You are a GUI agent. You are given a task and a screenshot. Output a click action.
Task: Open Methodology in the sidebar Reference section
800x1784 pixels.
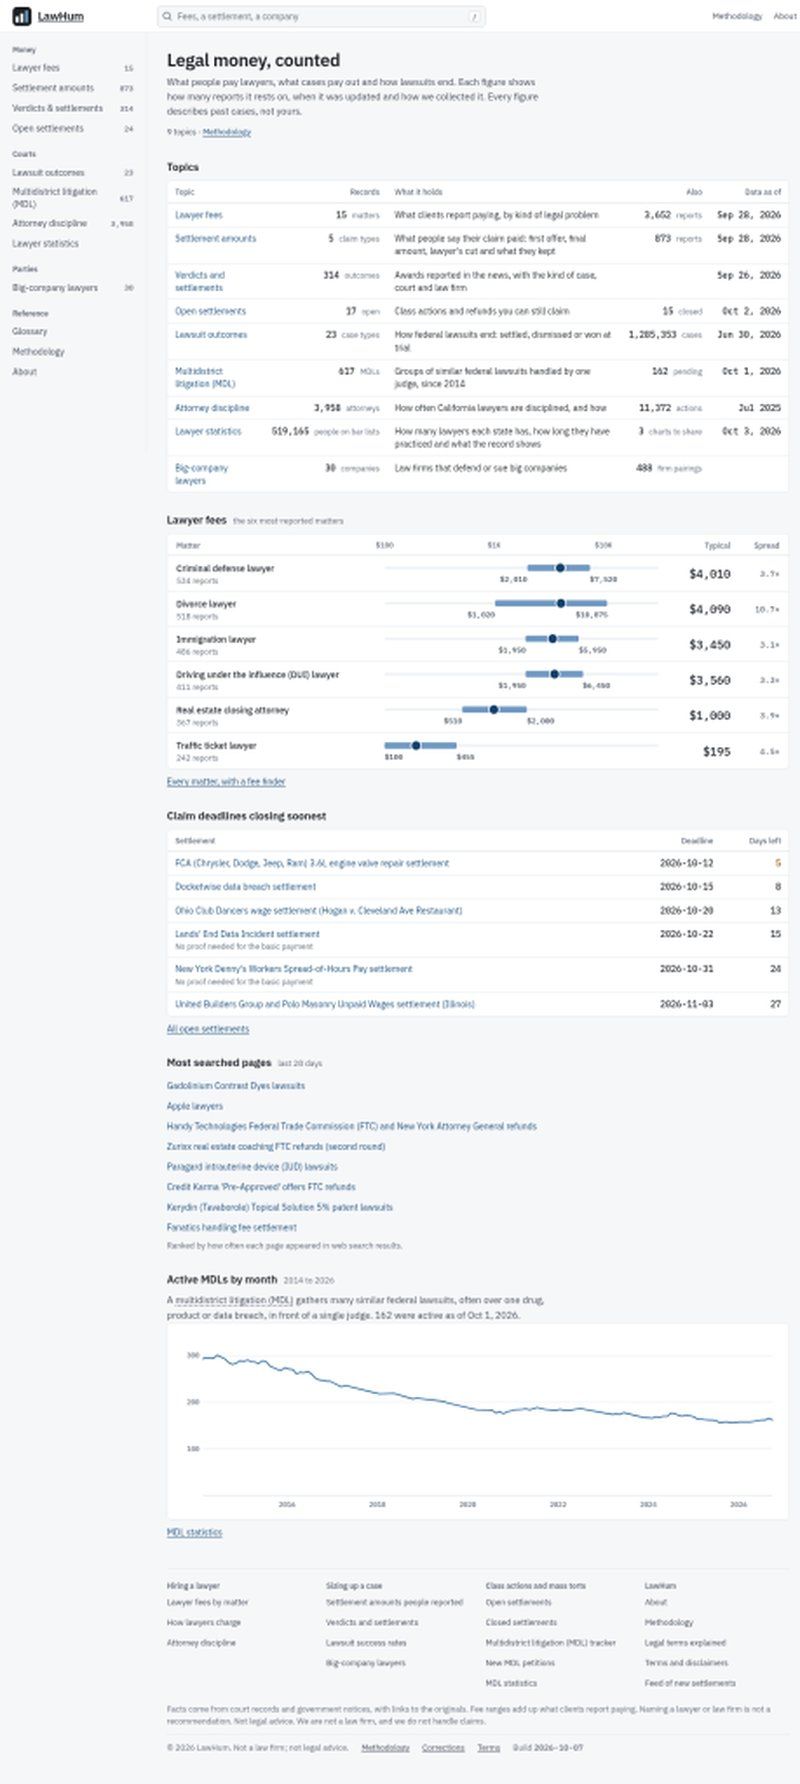pyautogui.click(x=38, y=352)
